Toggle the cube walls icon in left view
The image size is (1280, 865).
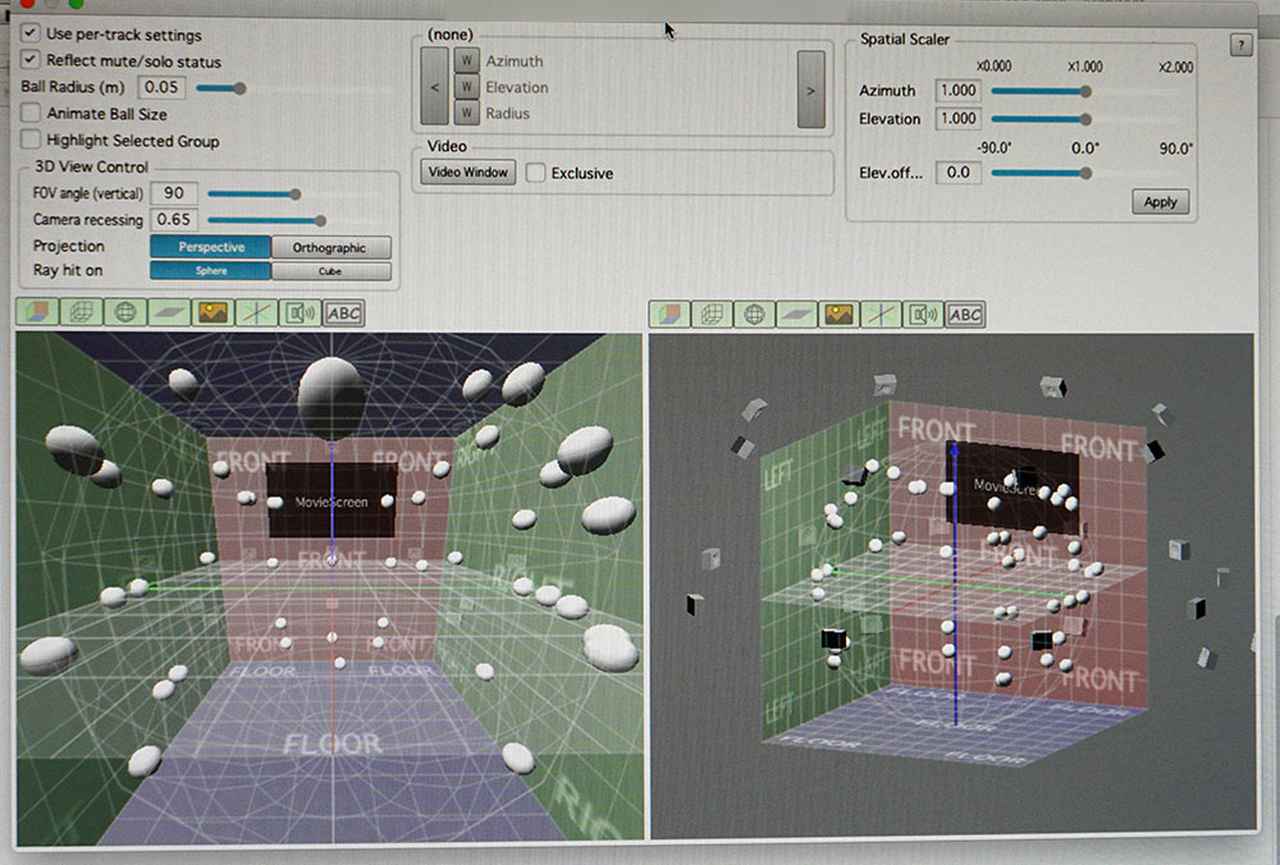35,313
